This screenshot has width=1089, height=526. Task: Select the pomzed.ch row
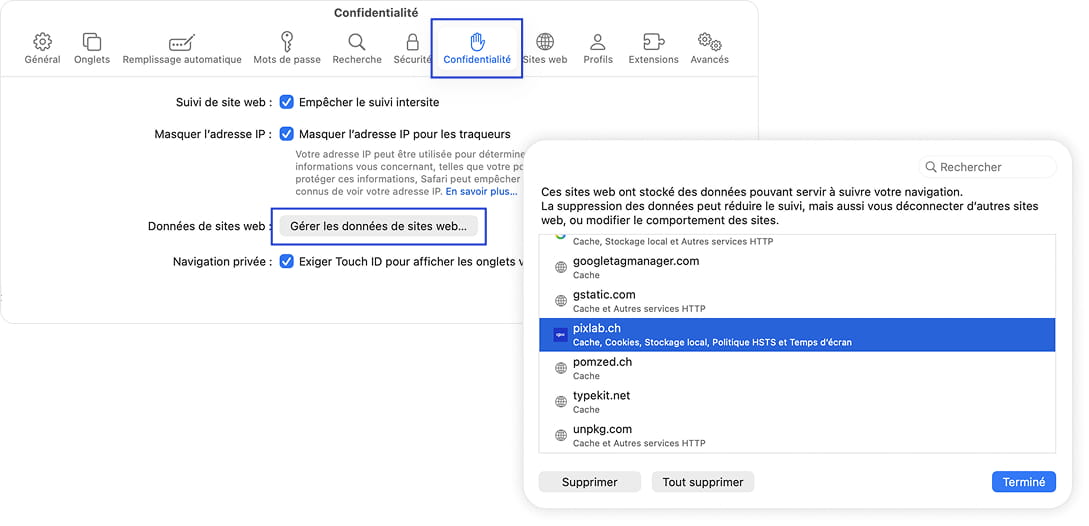[797, 368]
